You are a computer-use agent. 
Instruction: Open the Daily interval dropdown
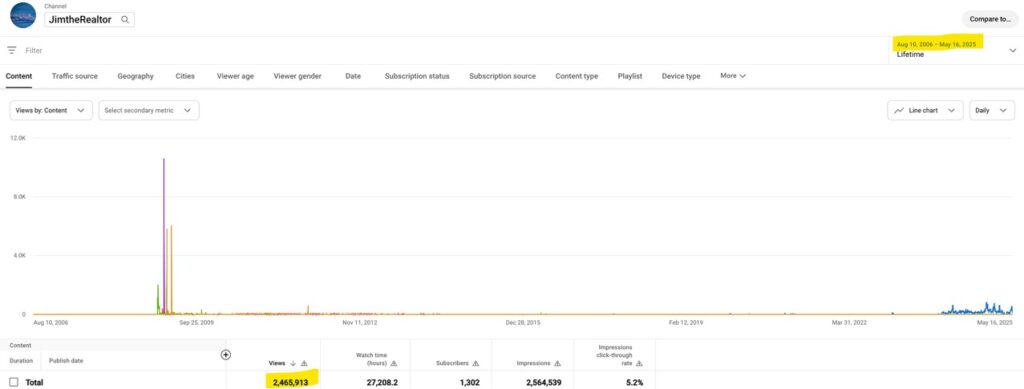992,110
